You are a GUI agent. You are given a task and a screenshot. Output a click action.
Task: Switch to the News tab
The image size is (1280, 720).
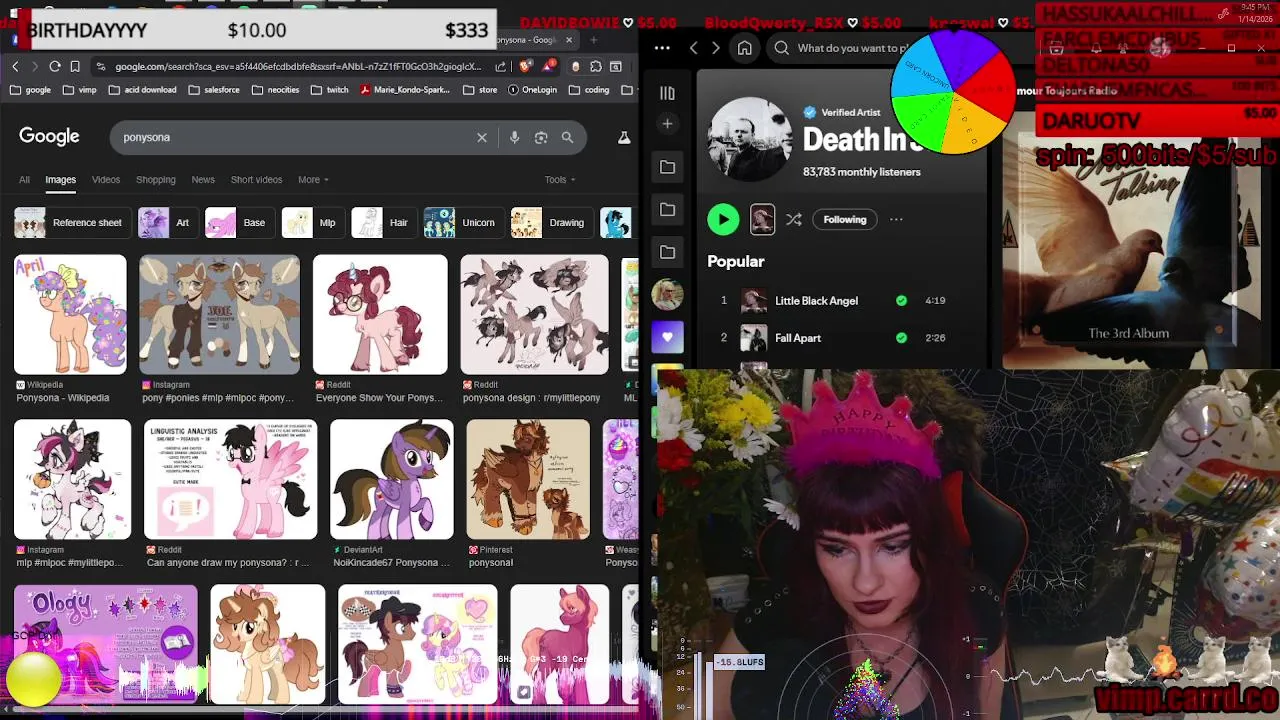coord(203,180)
